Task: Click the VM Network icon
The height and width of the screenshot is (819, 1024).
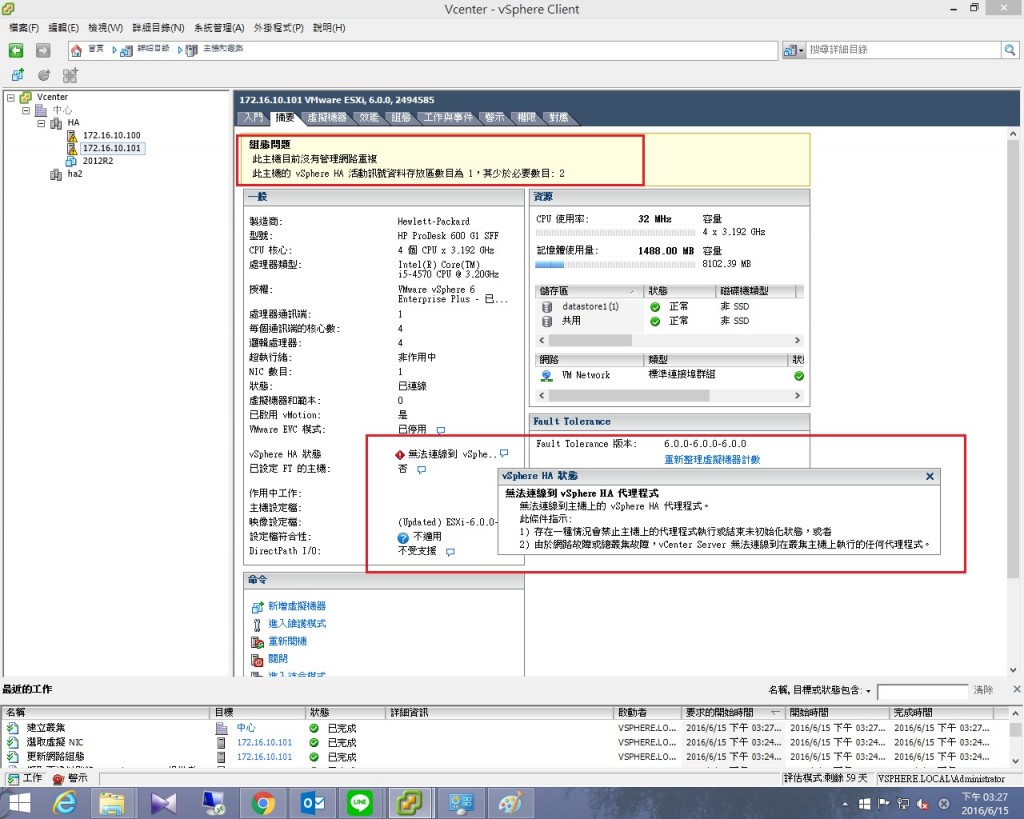Action: [547, 376]
